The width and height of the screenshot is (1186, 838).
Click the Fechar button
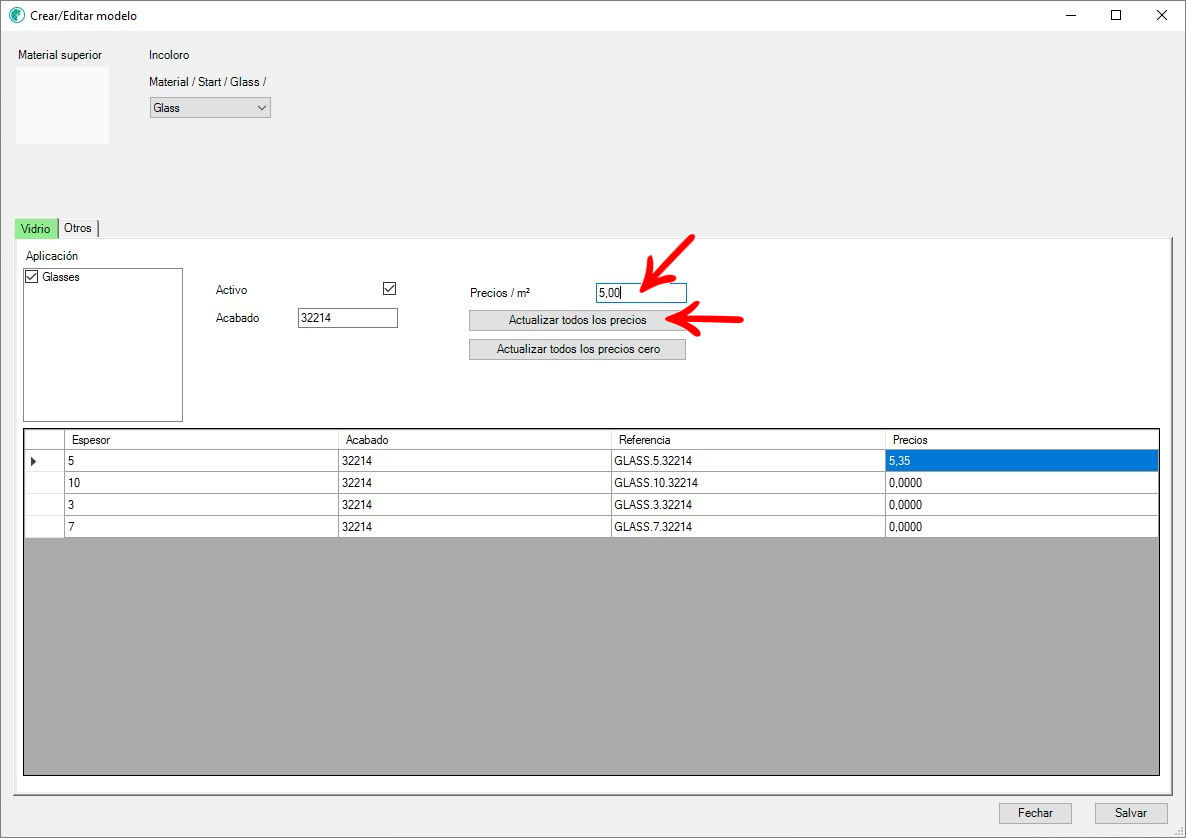tap(1035, 813)
